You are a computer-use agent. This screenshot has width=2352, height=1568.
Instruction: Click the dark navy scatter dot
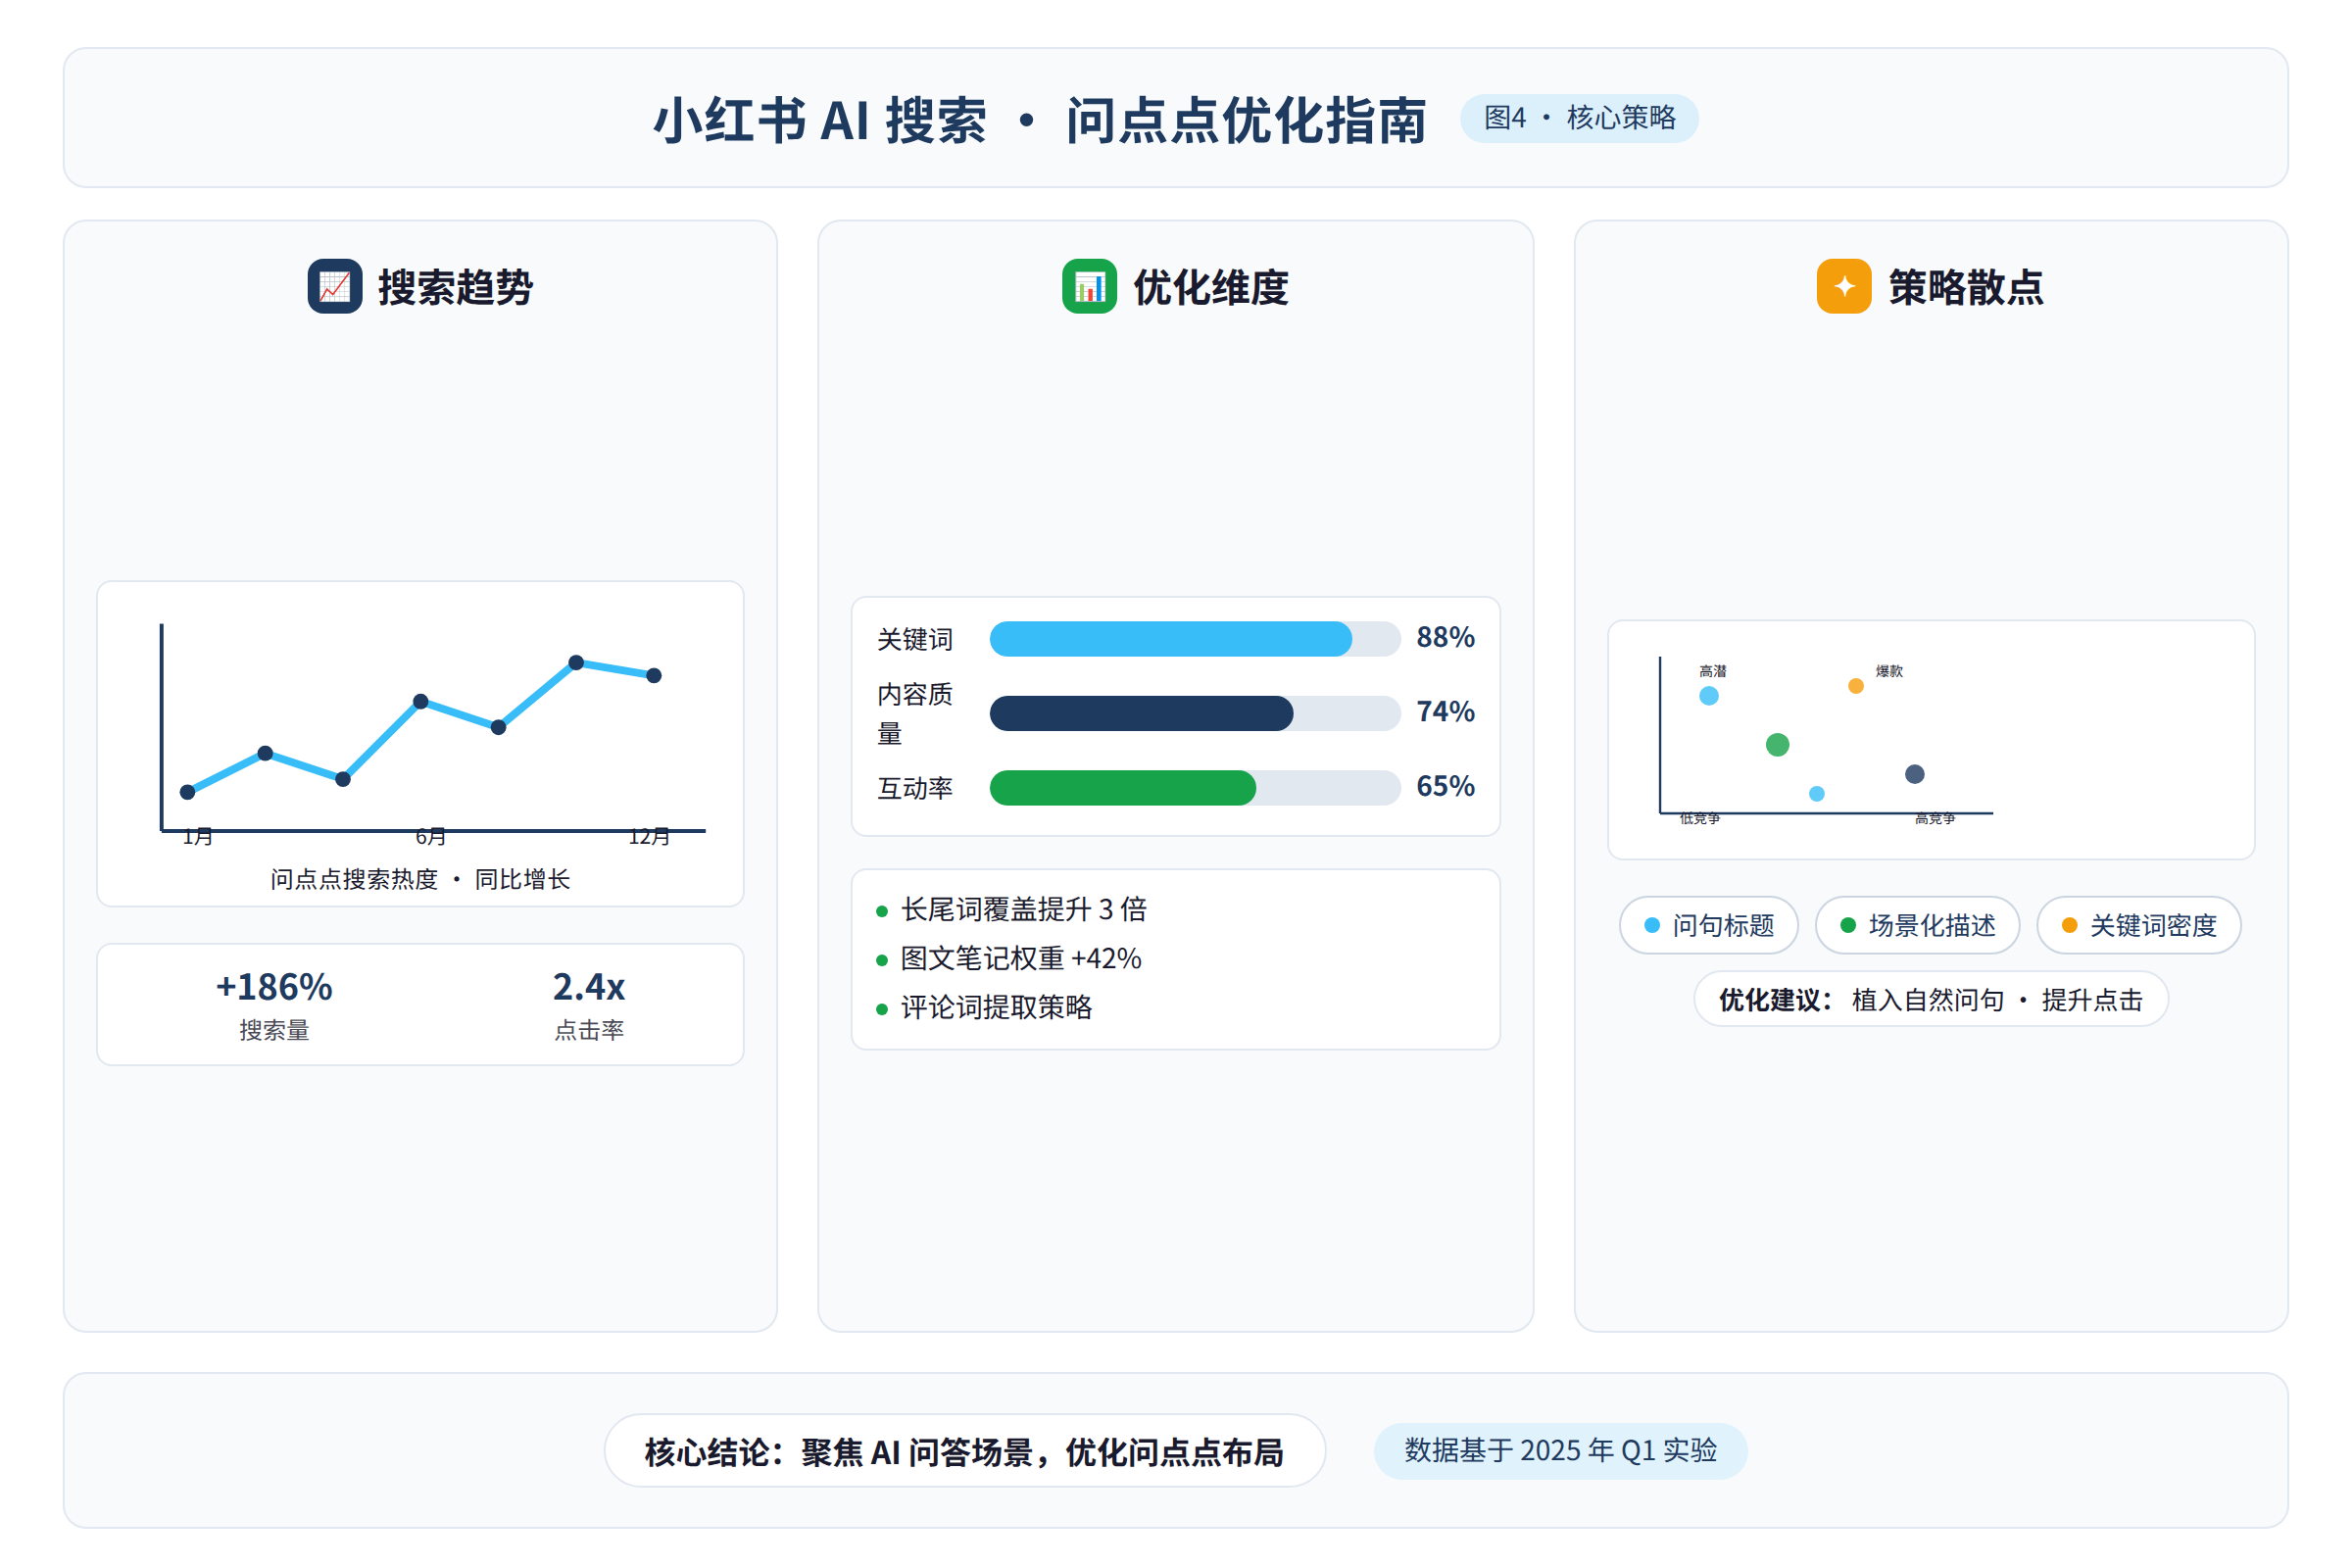tap(1915, 774)
